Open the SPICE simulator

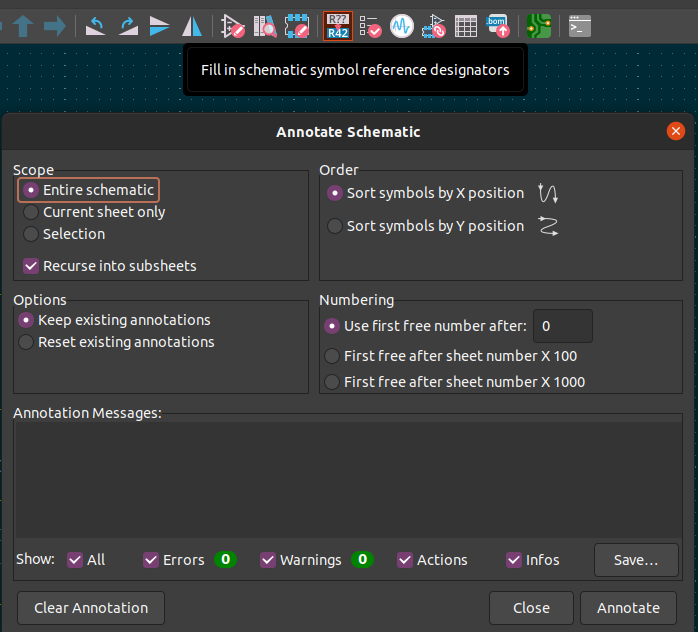point(402,26)
